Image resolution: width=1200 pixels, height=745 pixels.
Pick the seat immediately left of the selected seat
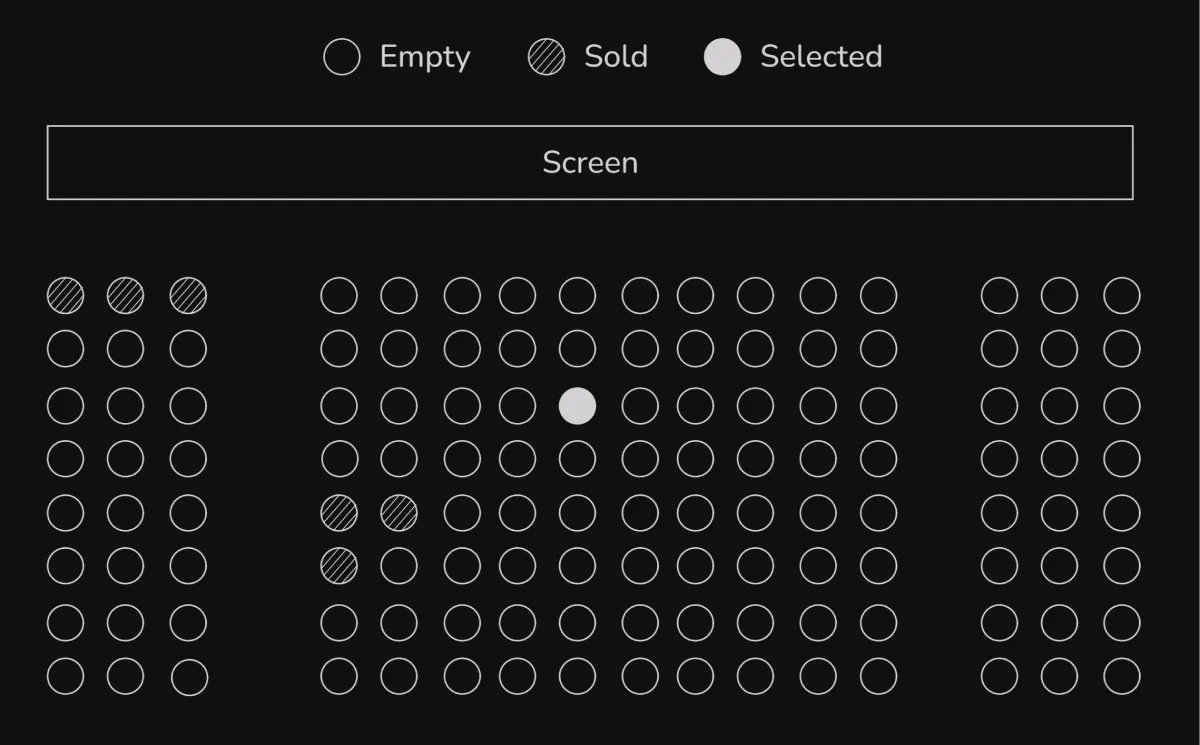click(517, 406)
